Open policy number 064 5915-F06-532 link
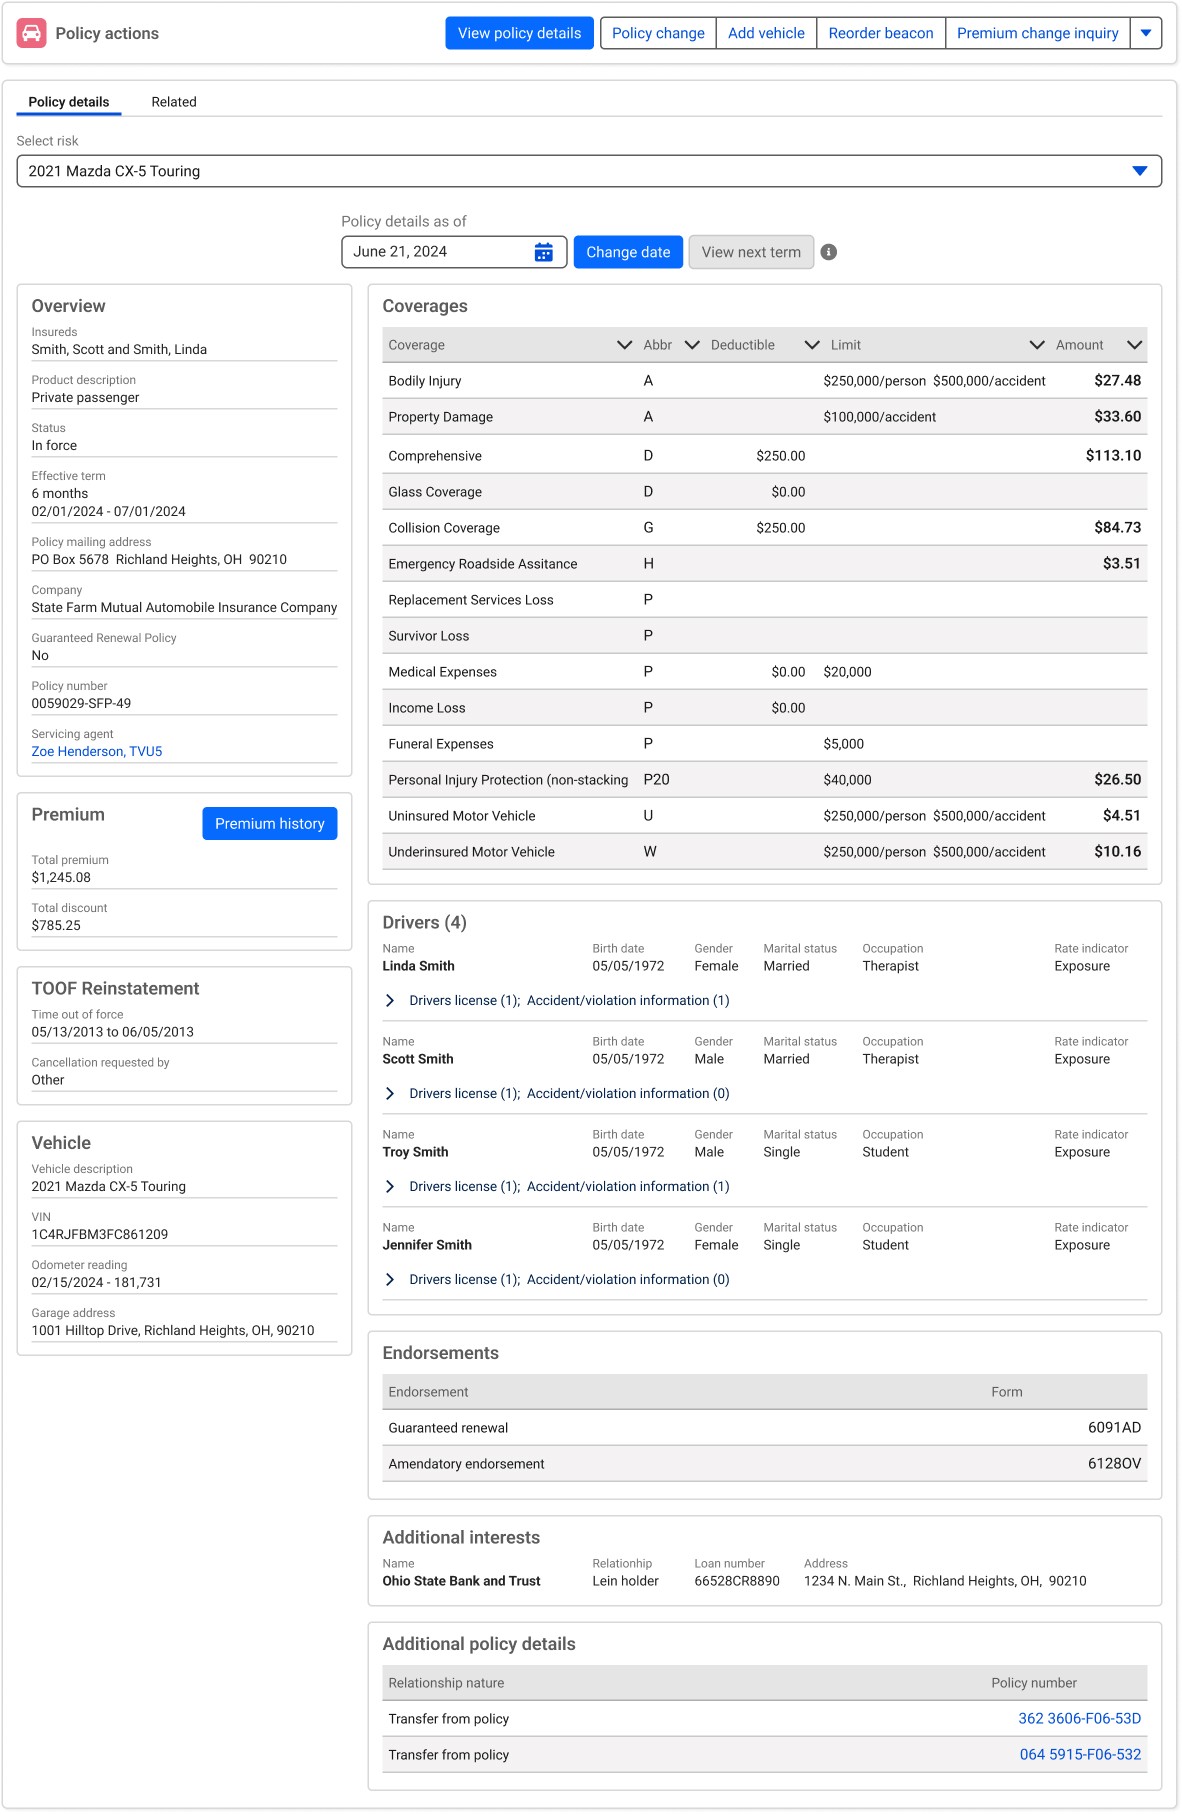The height and width of the screenshot is (1814, 1182). [x=1080, y=1755]
